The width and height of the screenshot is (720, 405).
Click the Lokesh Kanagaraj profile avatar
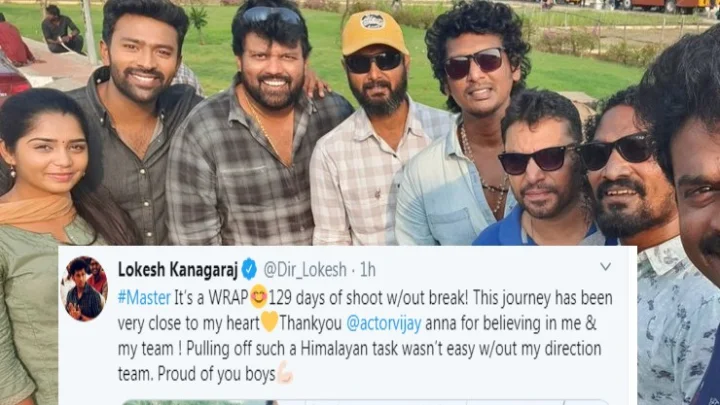point(84,288)
